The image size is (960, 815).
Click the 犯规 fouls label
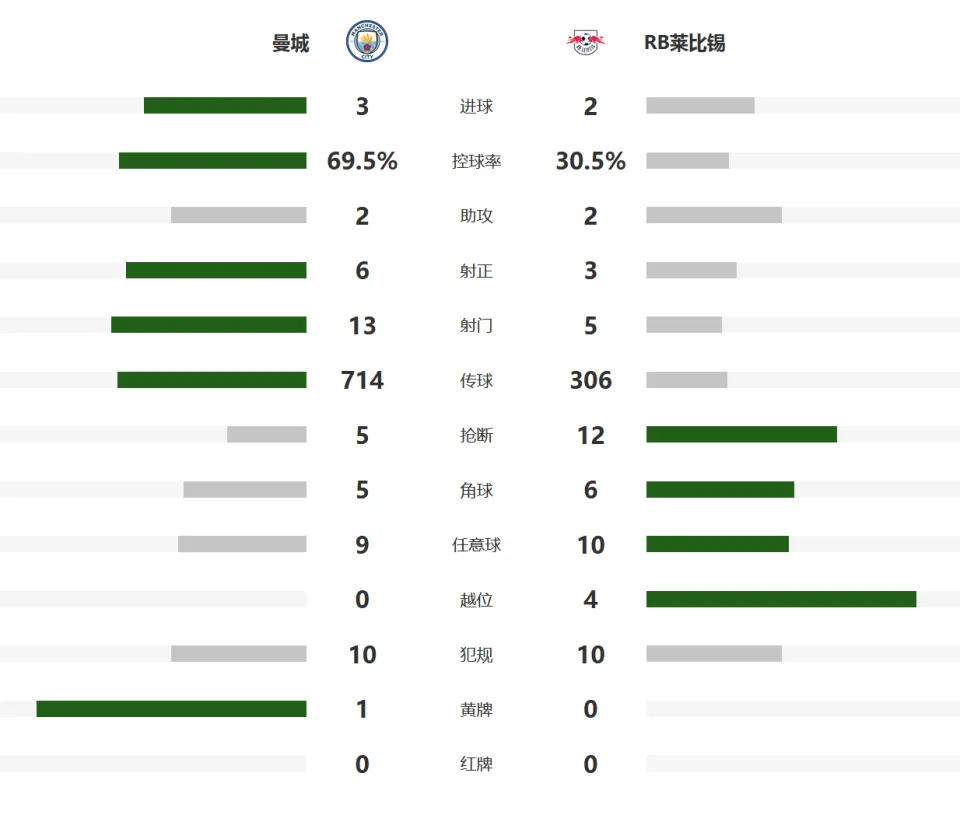point(476,655)
